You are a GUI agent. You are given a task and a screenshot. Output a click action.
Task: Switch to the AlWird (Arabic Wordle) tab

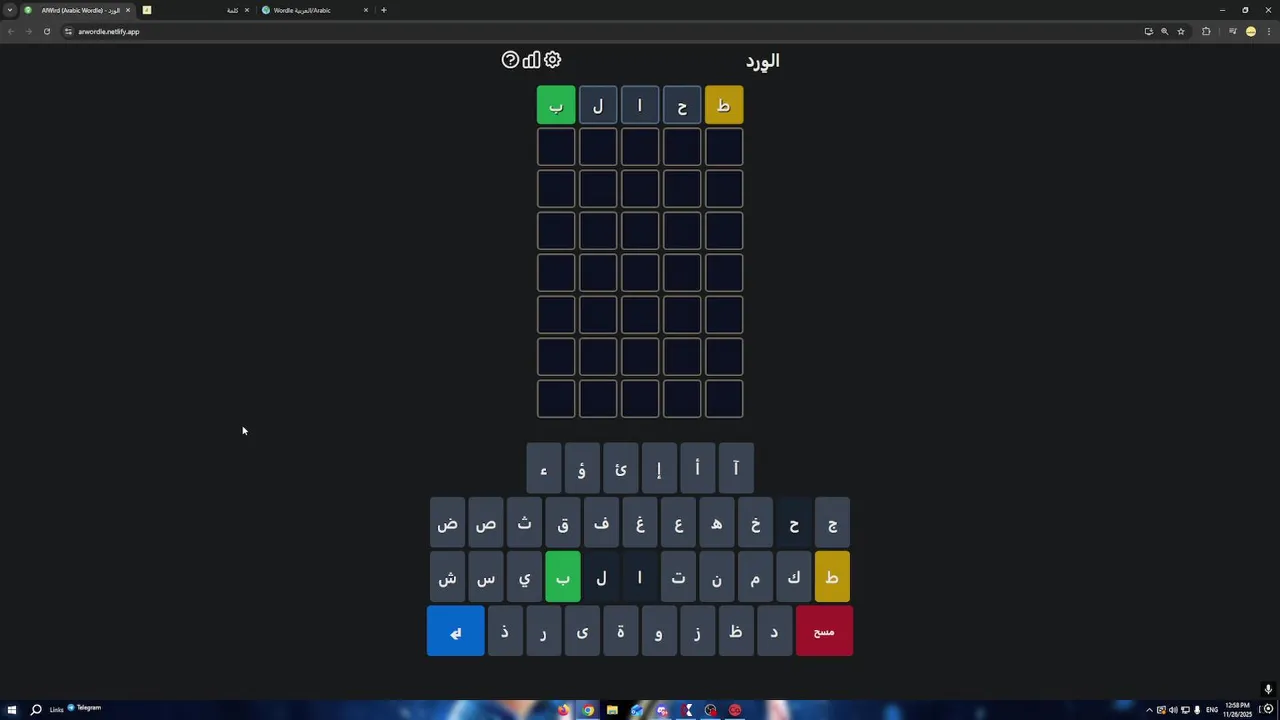80,10
